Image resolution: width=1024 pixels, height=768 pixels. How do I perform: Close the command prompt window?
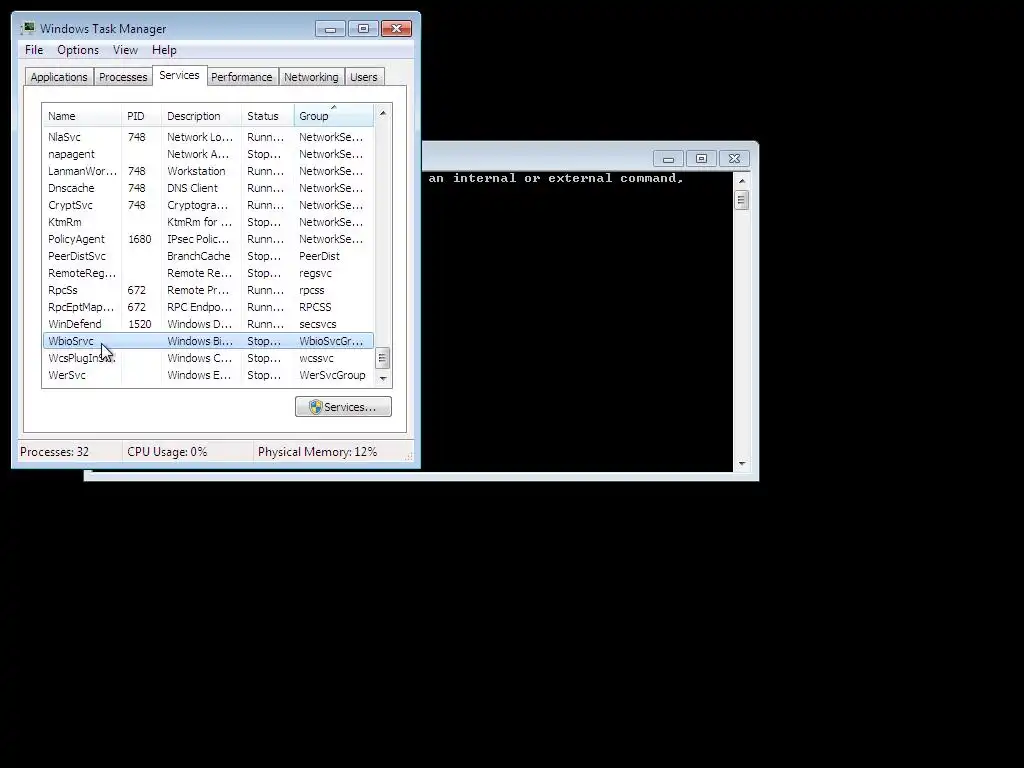734,159
